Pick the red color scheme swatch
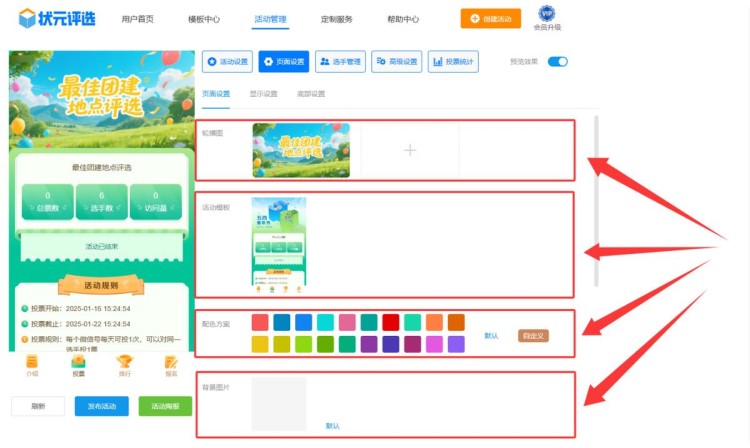 click(390, 322)
